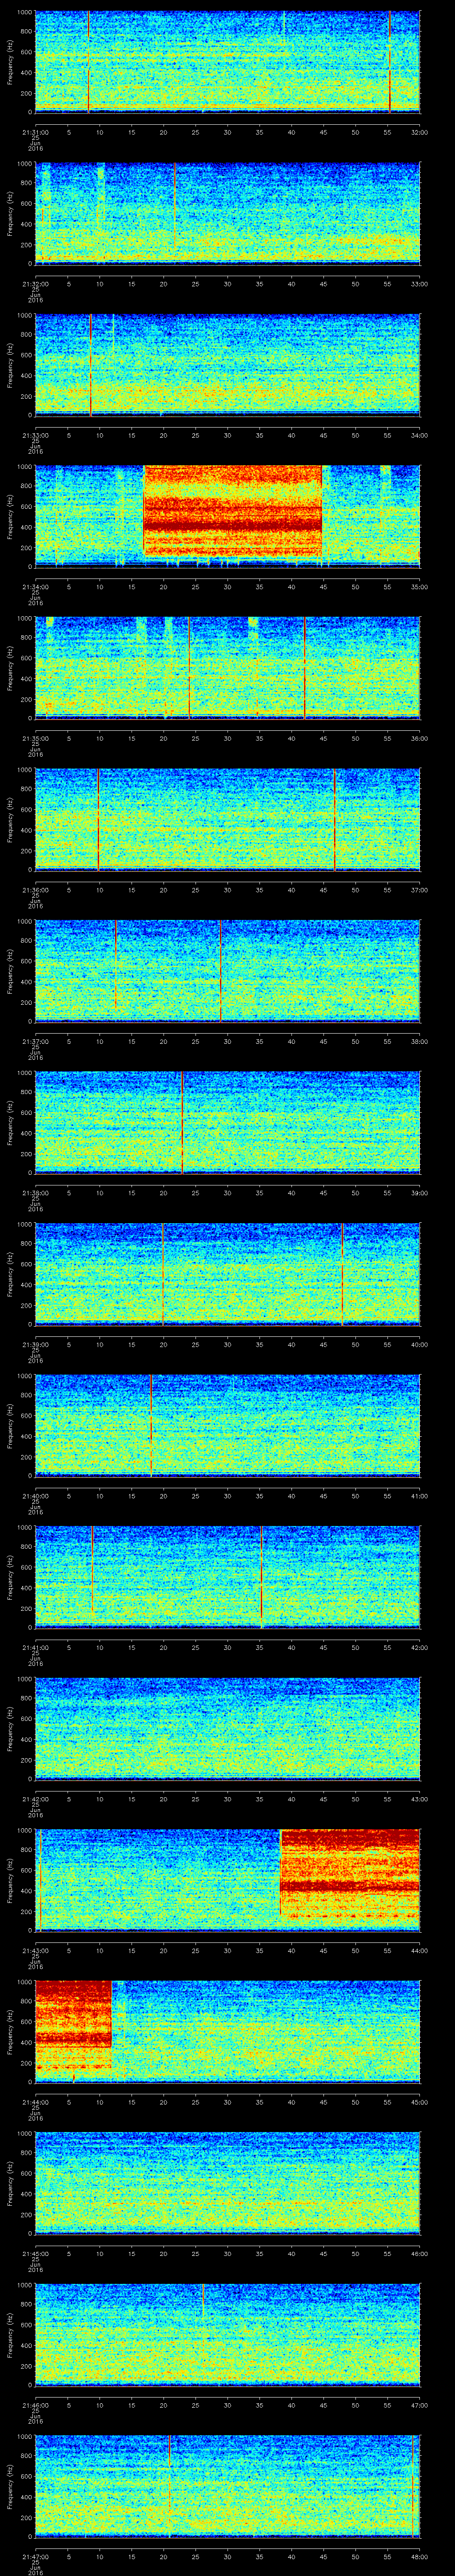Screen dimensions: 455x2576
Task: Click the 50 second tick below the 21:41:00 panel
Action: pyautogui.click(x=355, y=1647)
